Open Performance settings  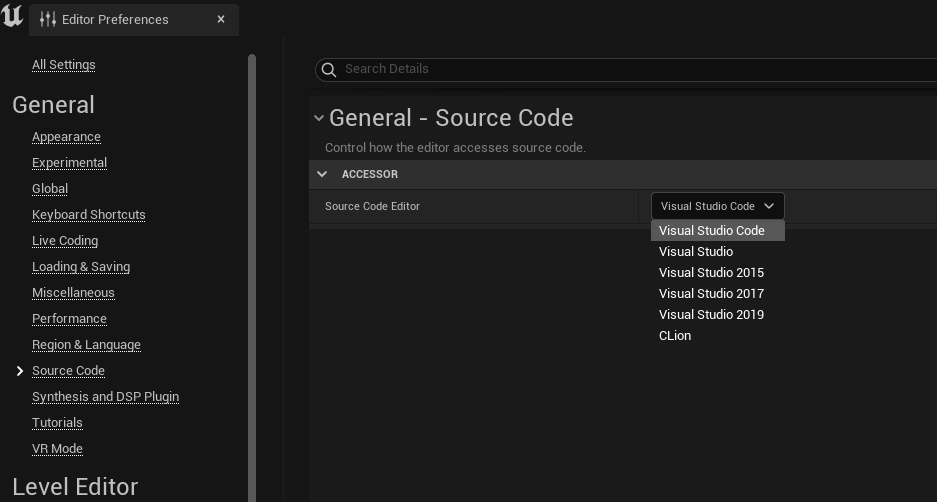[69, 319]
